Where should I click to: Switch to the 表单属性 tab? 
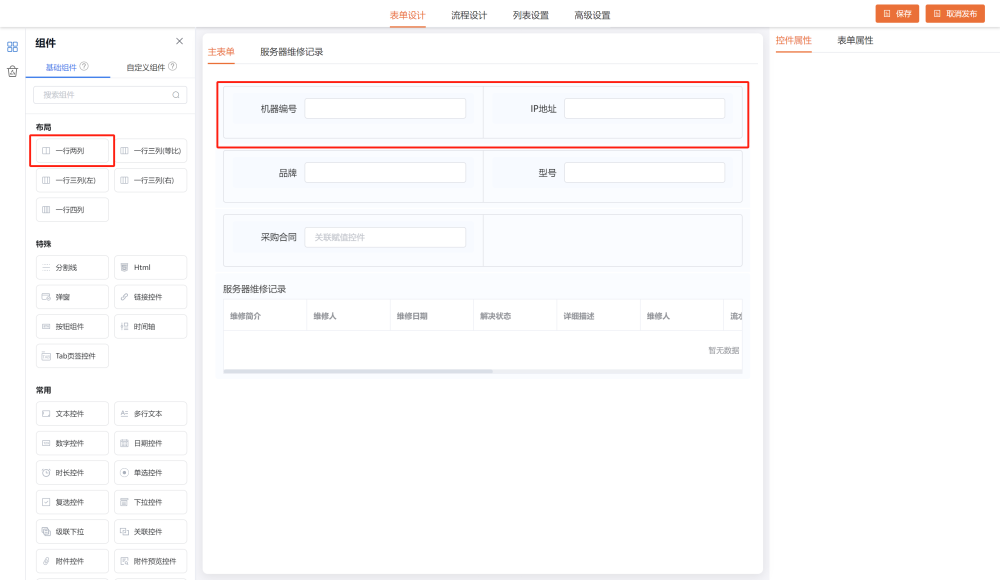(x=855, y=40)
